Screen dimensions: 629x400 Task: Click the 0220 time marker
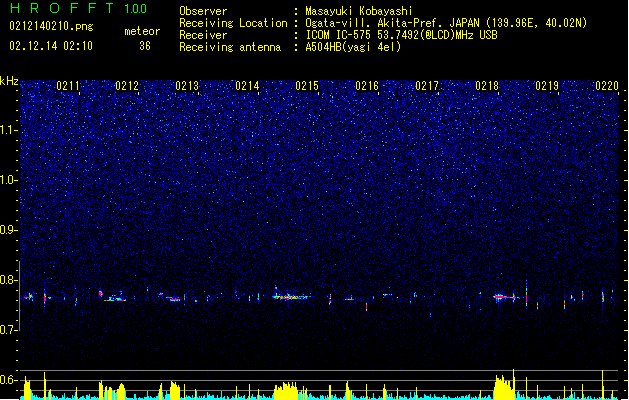tap(607, 86)
